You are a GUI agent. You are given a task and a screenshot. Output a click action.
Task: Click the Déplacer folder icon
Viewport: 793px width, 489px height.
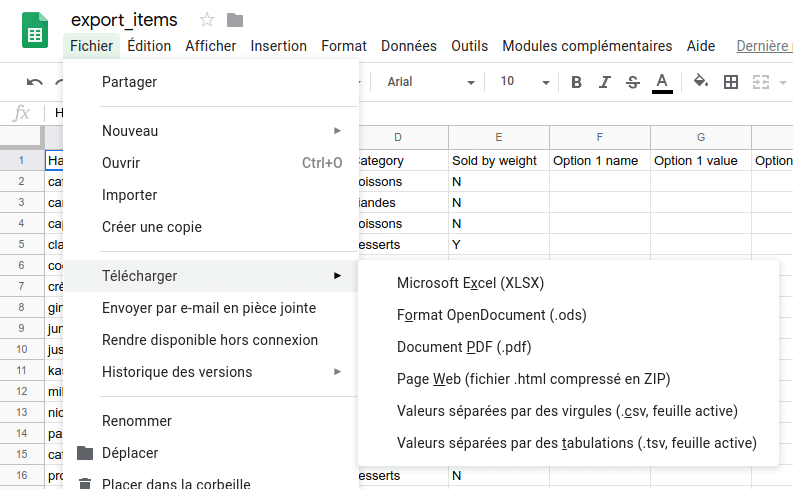[85, 453]
